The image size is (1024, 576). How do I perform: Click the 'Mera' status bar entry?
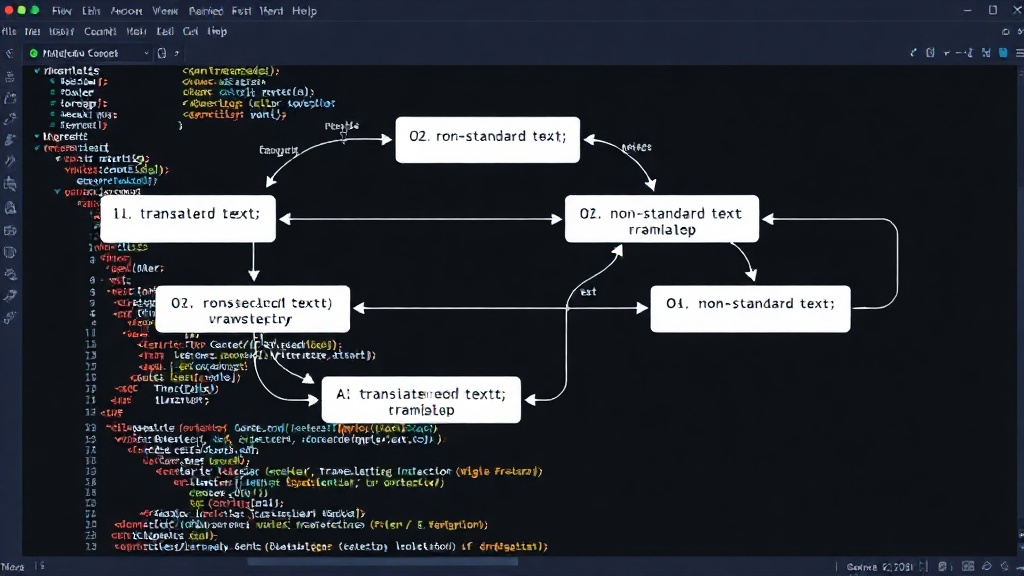(12, 567)
